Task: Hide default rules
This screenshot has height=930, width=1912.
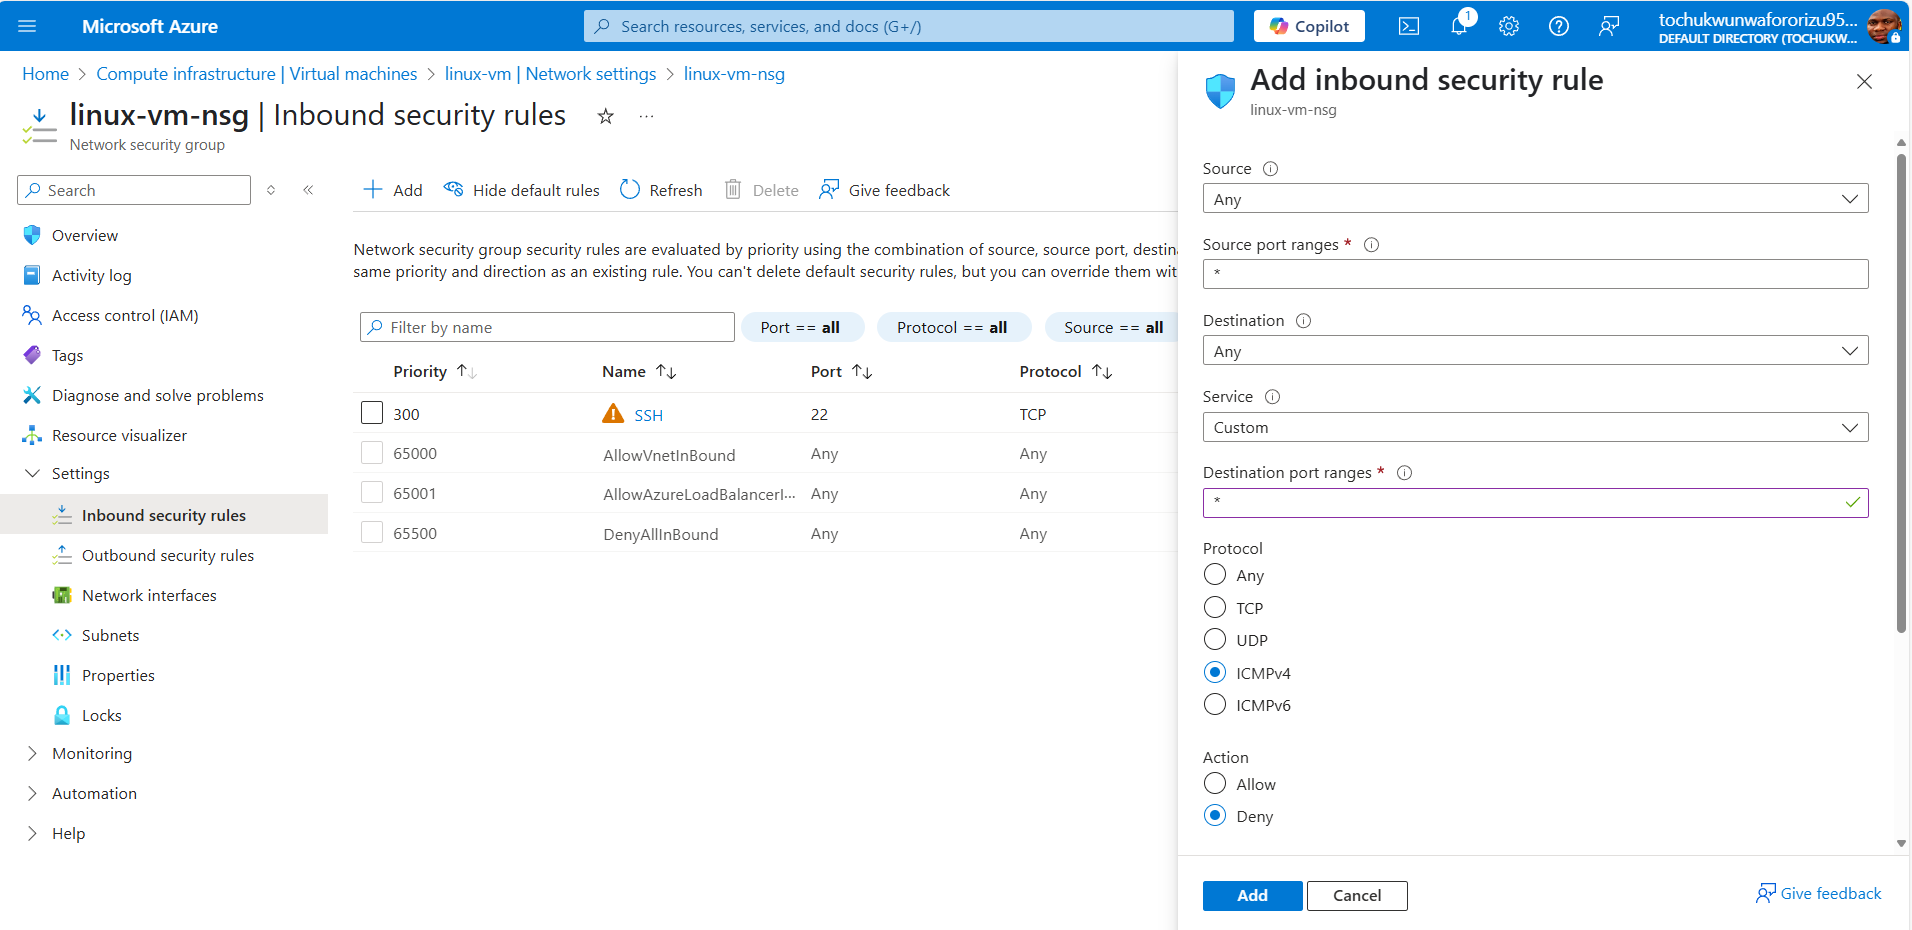Action: pyautogui.click(x=522, y=190)
